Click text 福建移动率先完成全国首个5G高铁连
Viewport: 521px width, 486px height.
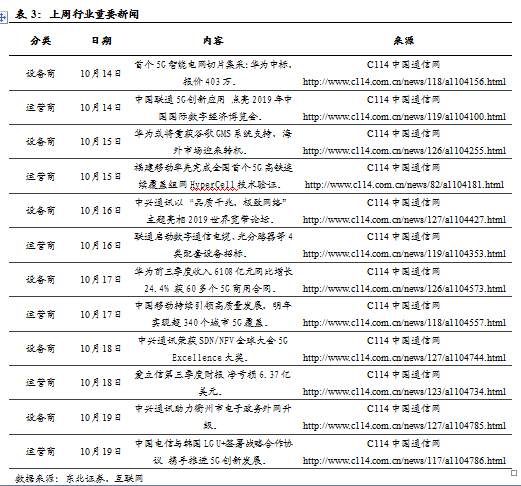(213, 168)
